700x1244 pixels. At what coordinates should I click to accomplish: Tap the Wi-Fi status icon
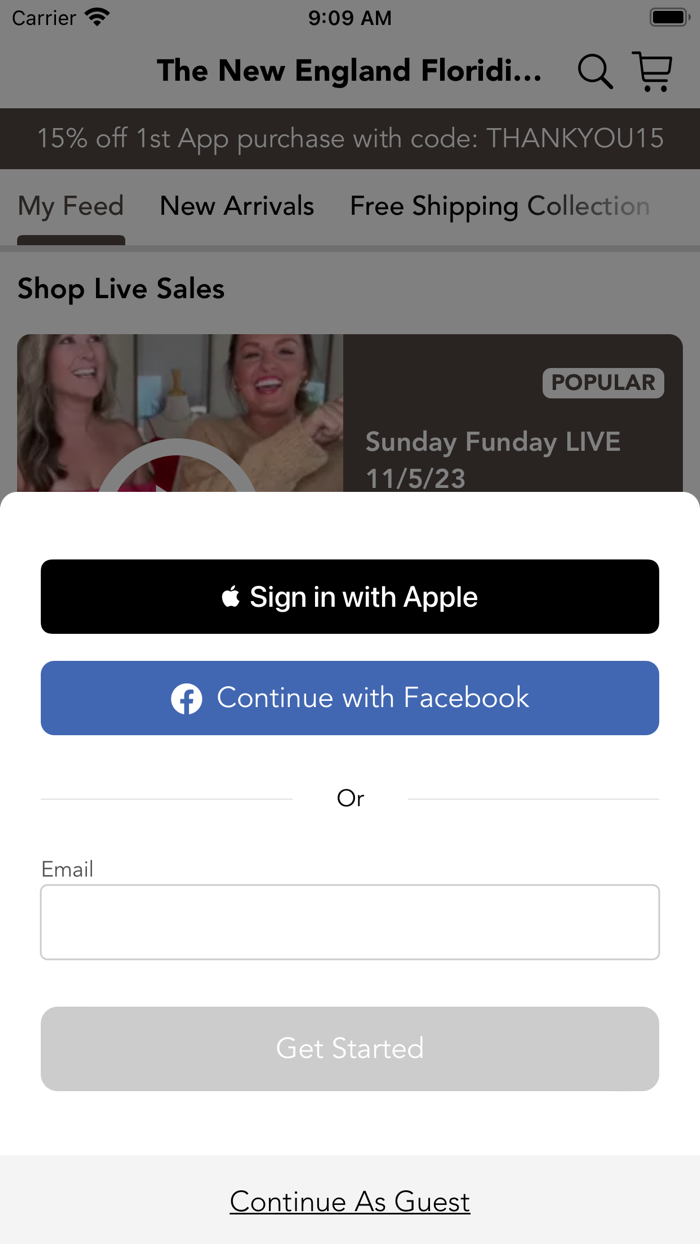point(97,18)
